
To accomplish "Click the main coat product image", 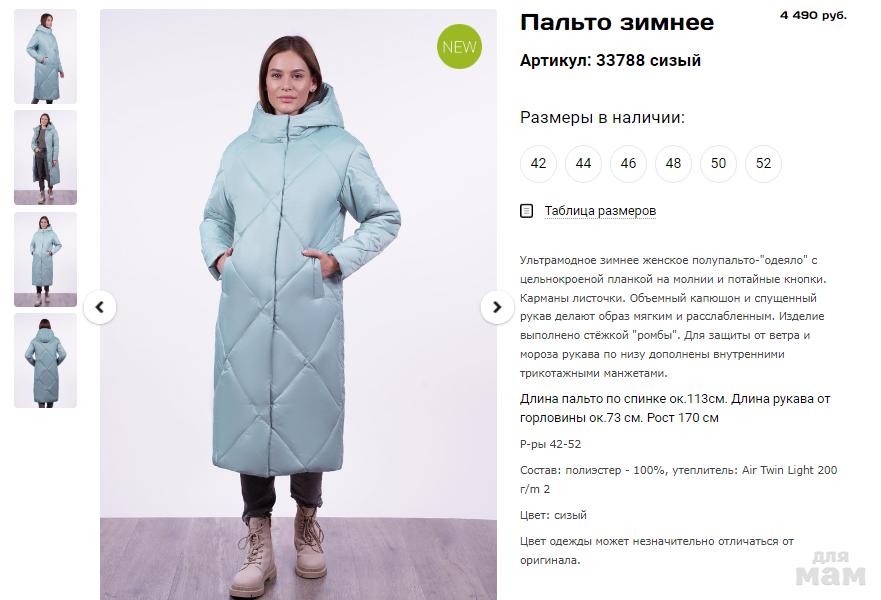I will (x=298, y=304).
